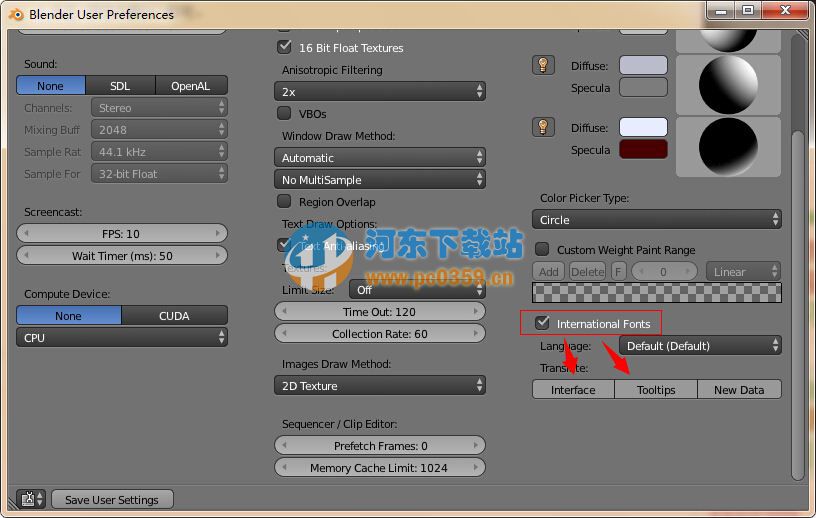
Task: Open the Language Default dropdown
Action: tap(700, 345)
